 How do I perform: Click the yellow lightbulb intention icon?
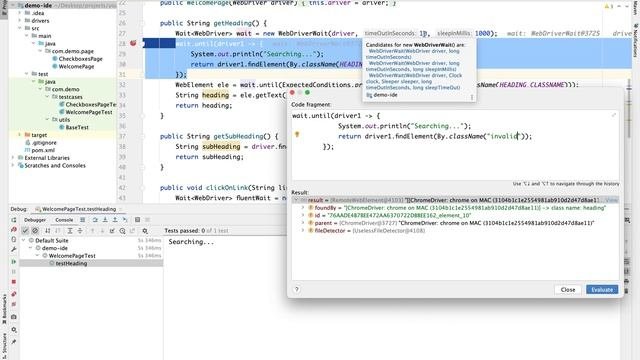pos(297,135)
